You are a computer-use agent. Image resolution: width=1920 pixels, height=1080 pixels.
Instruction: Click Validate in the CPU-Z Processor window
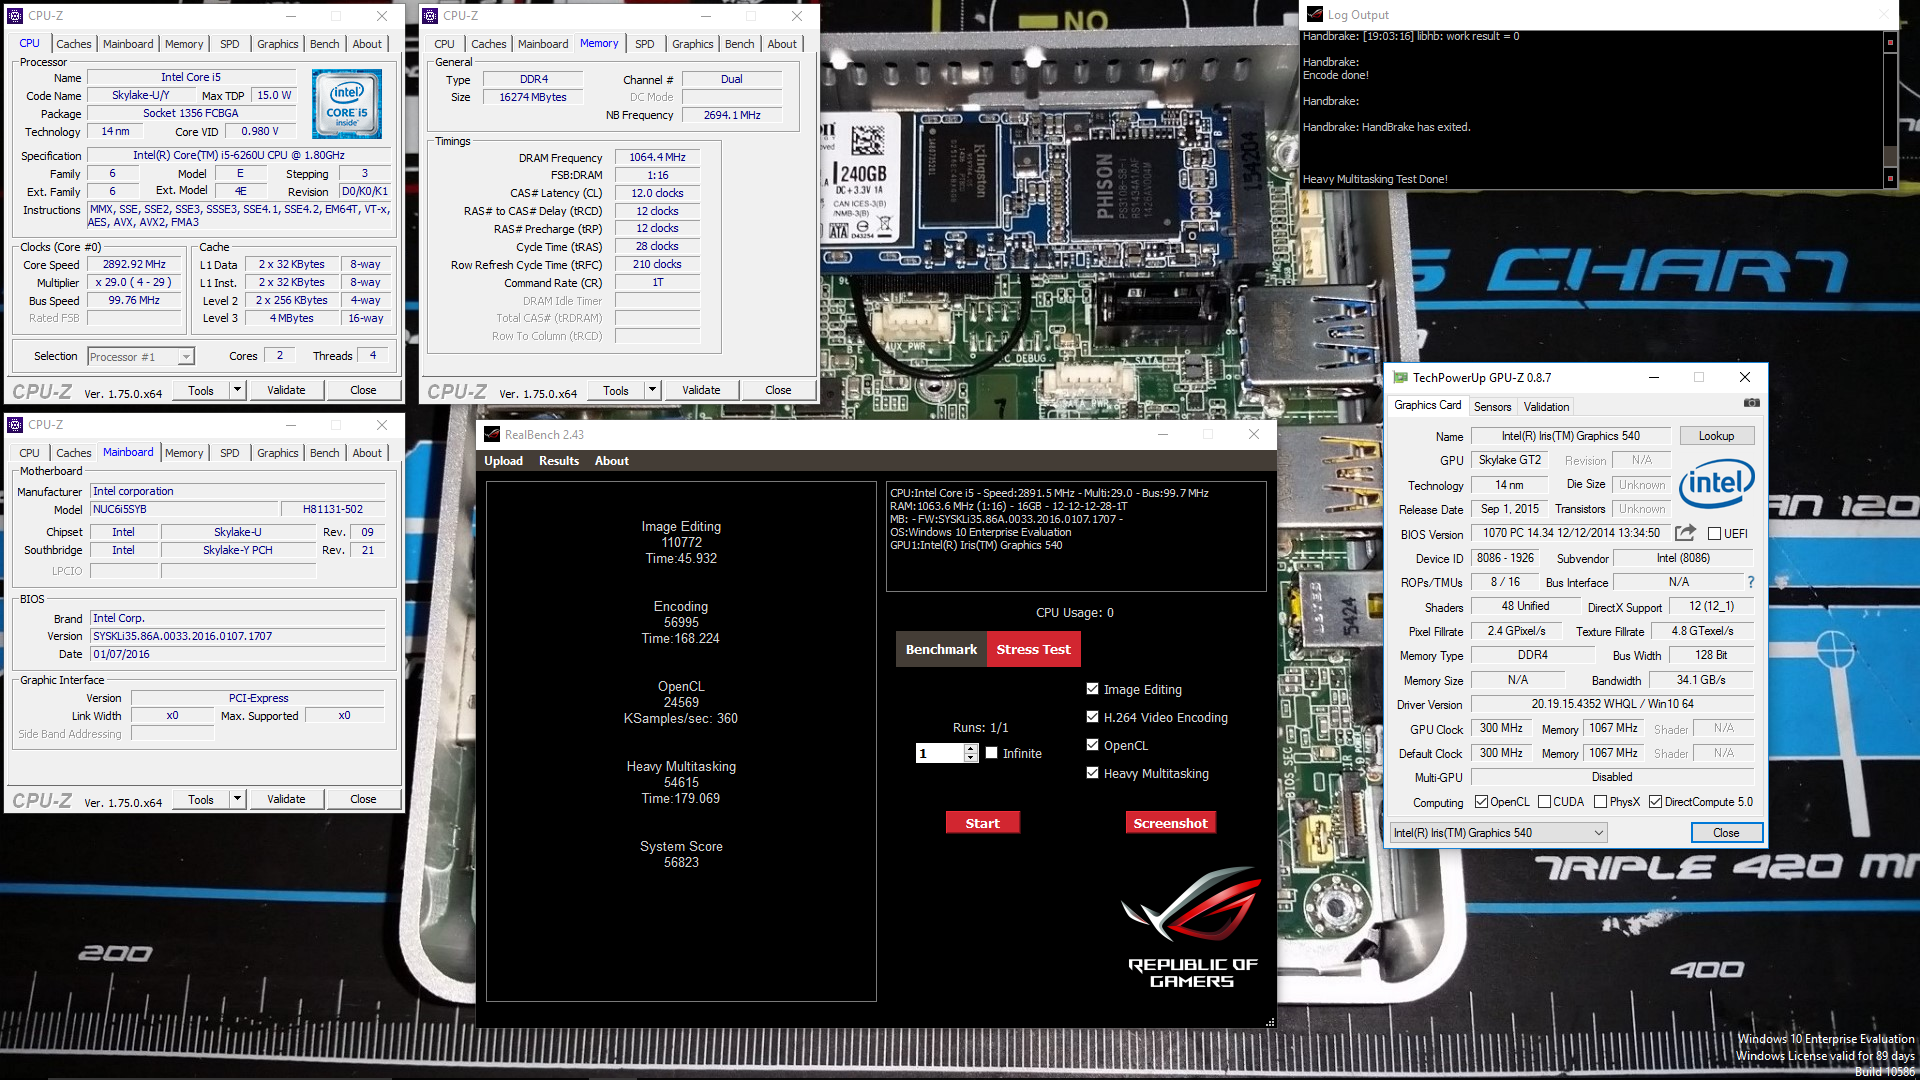coord(286,390)
